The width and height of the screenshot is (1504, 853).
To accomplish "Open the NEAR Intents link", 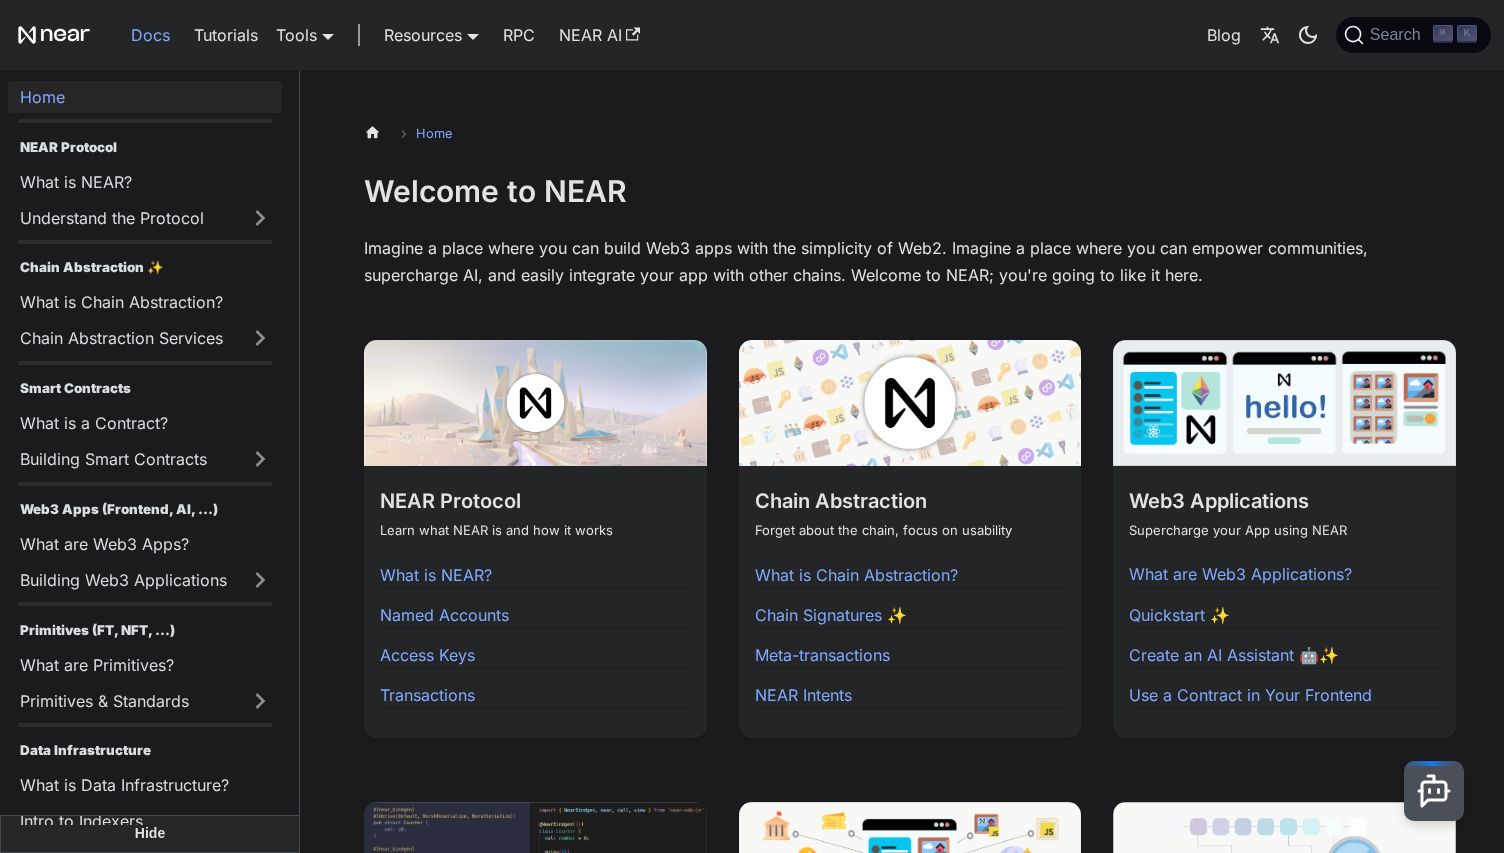I will click(x=803, y=695).
